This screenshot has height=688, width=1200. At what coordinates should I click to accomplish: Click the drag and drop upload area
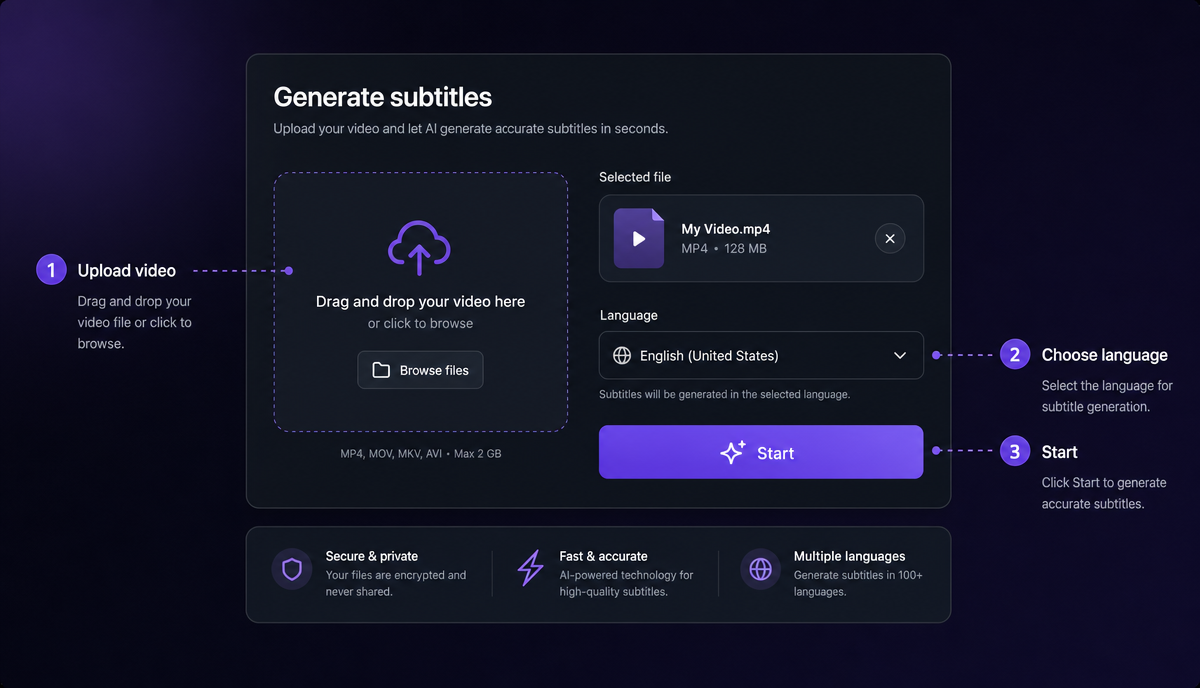[x=421, y=301]
